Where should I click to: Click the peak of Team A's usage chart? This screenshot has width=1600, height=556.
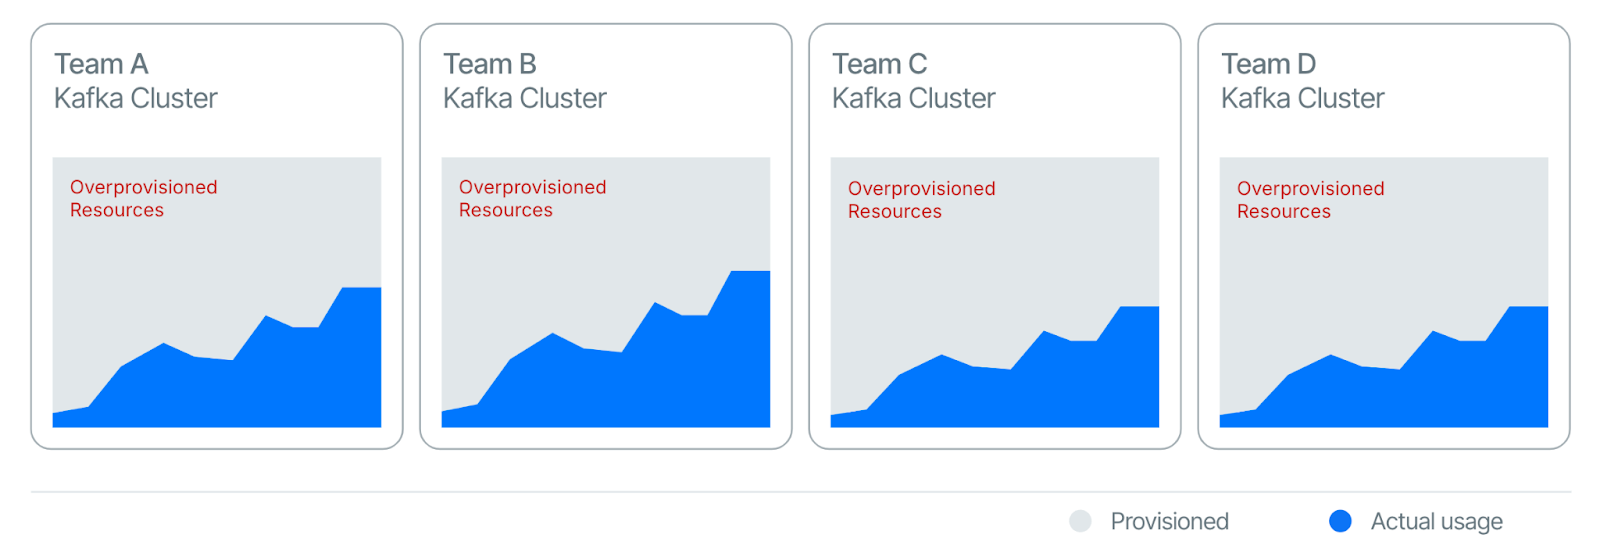[361, 290]
